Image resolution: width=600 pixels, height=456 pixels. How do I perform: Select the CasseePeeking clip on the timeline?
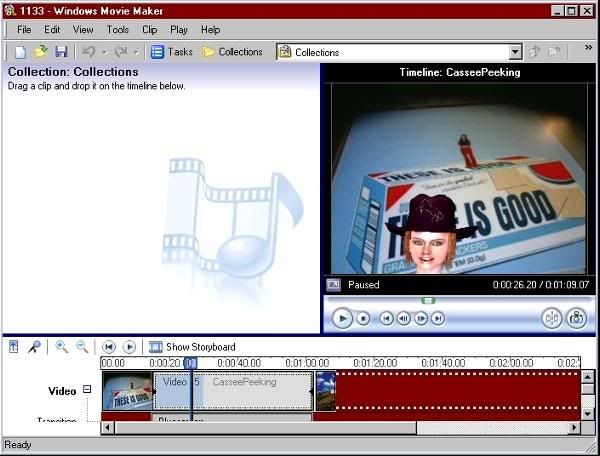tap(233, 391)
